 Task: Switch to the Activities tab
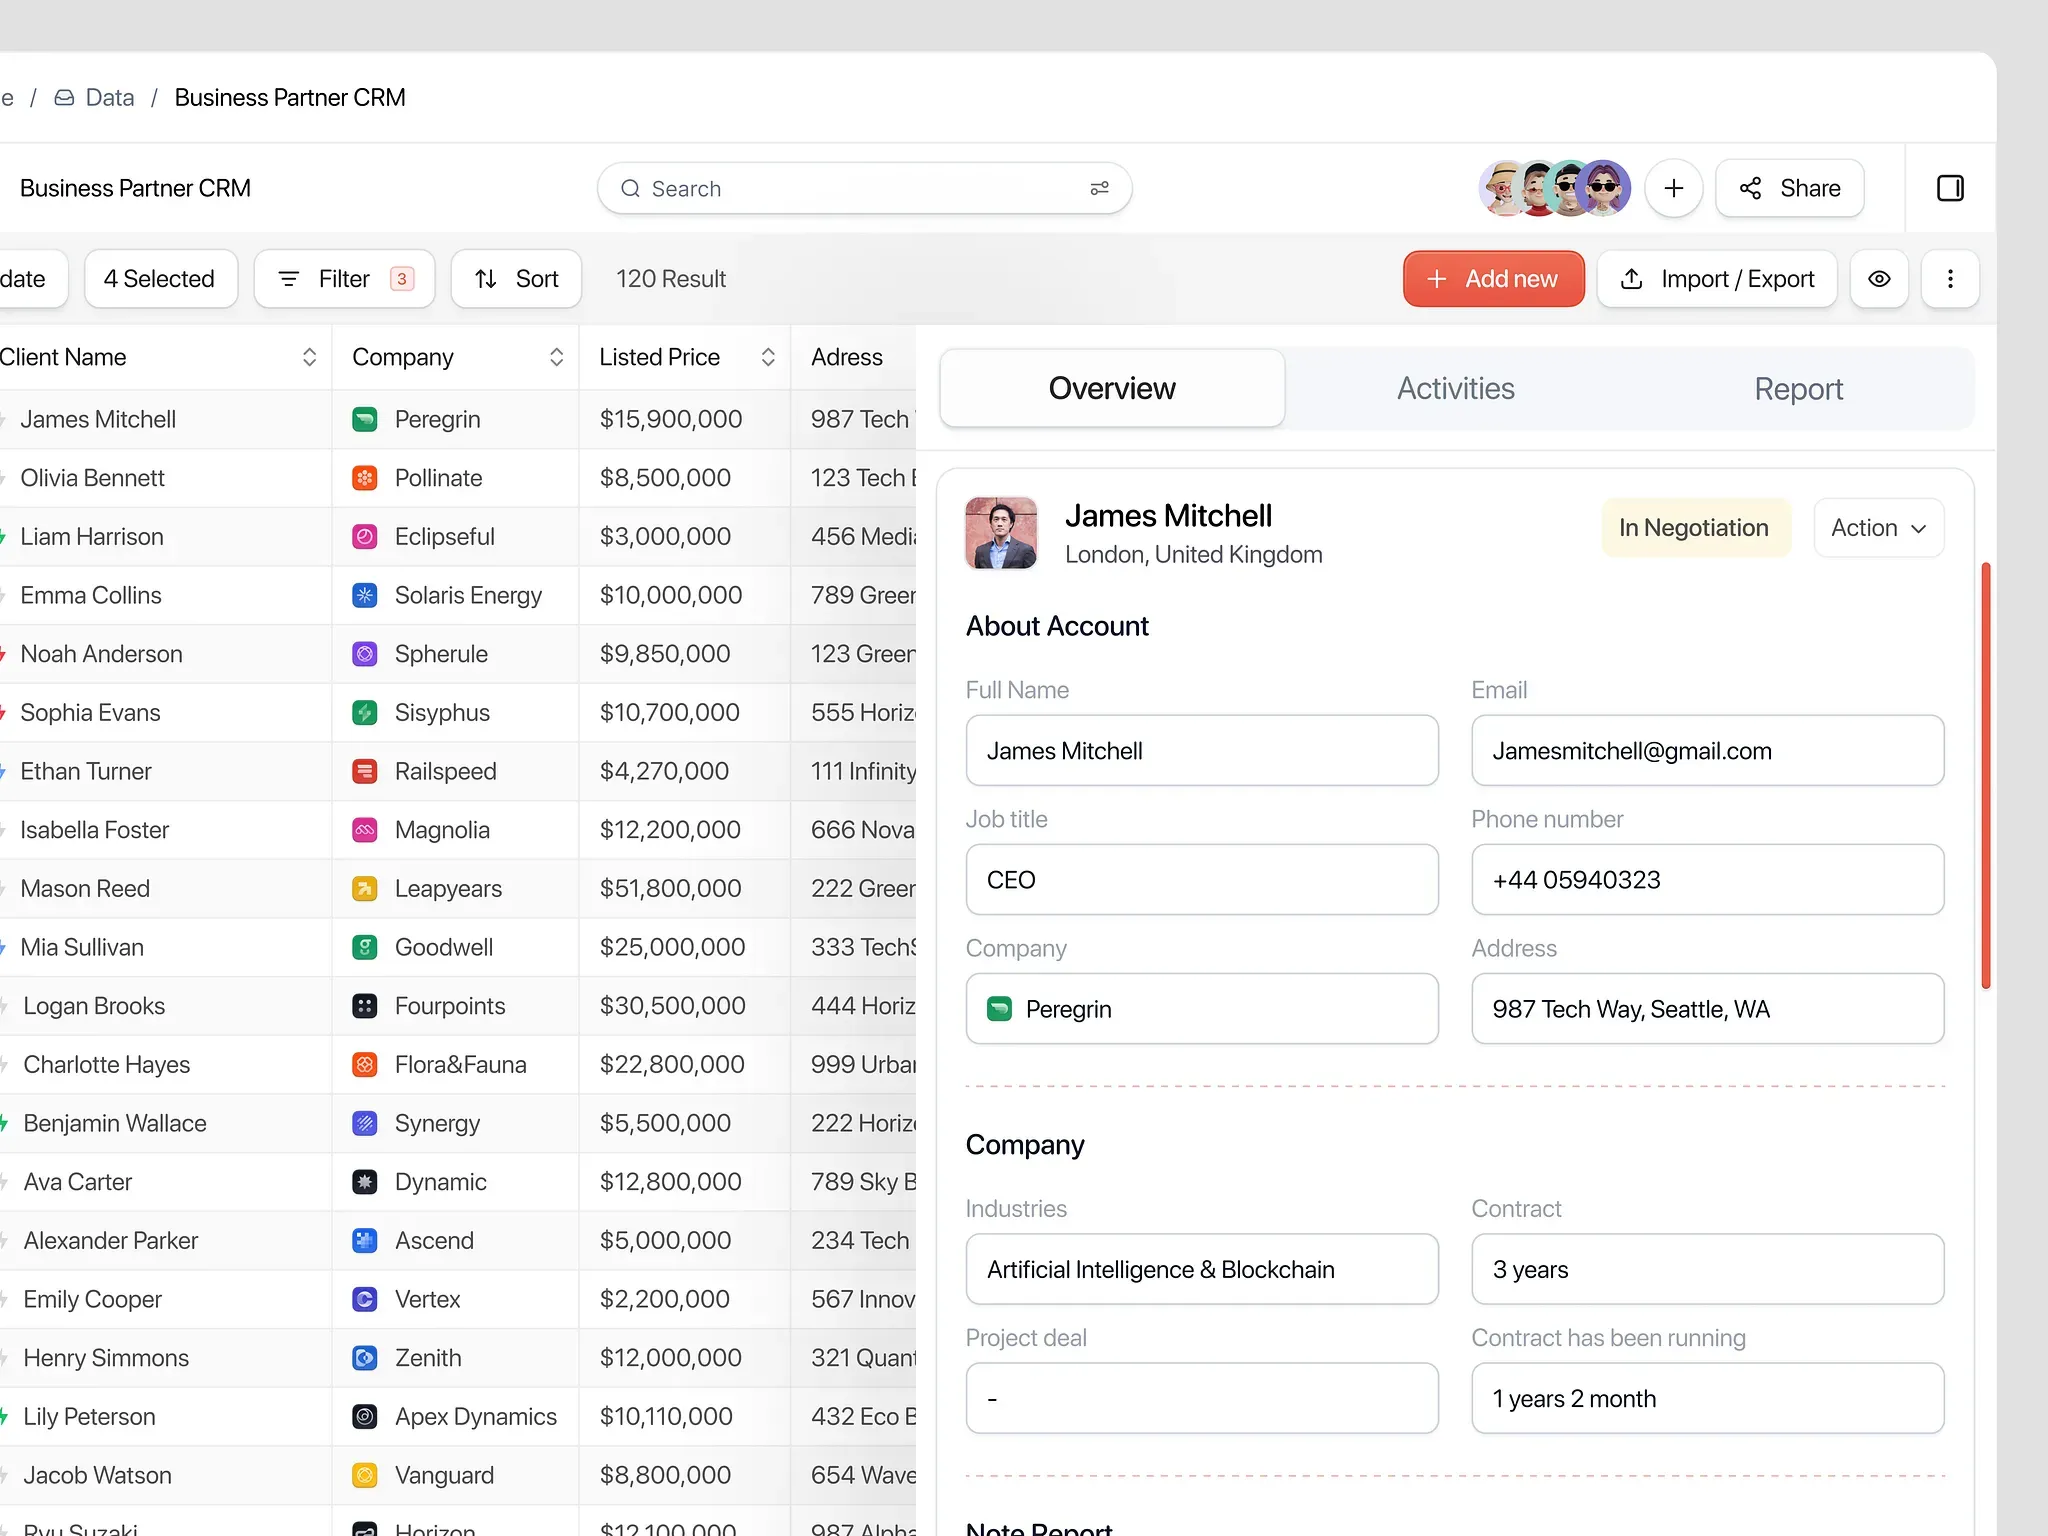point(1455,389)
